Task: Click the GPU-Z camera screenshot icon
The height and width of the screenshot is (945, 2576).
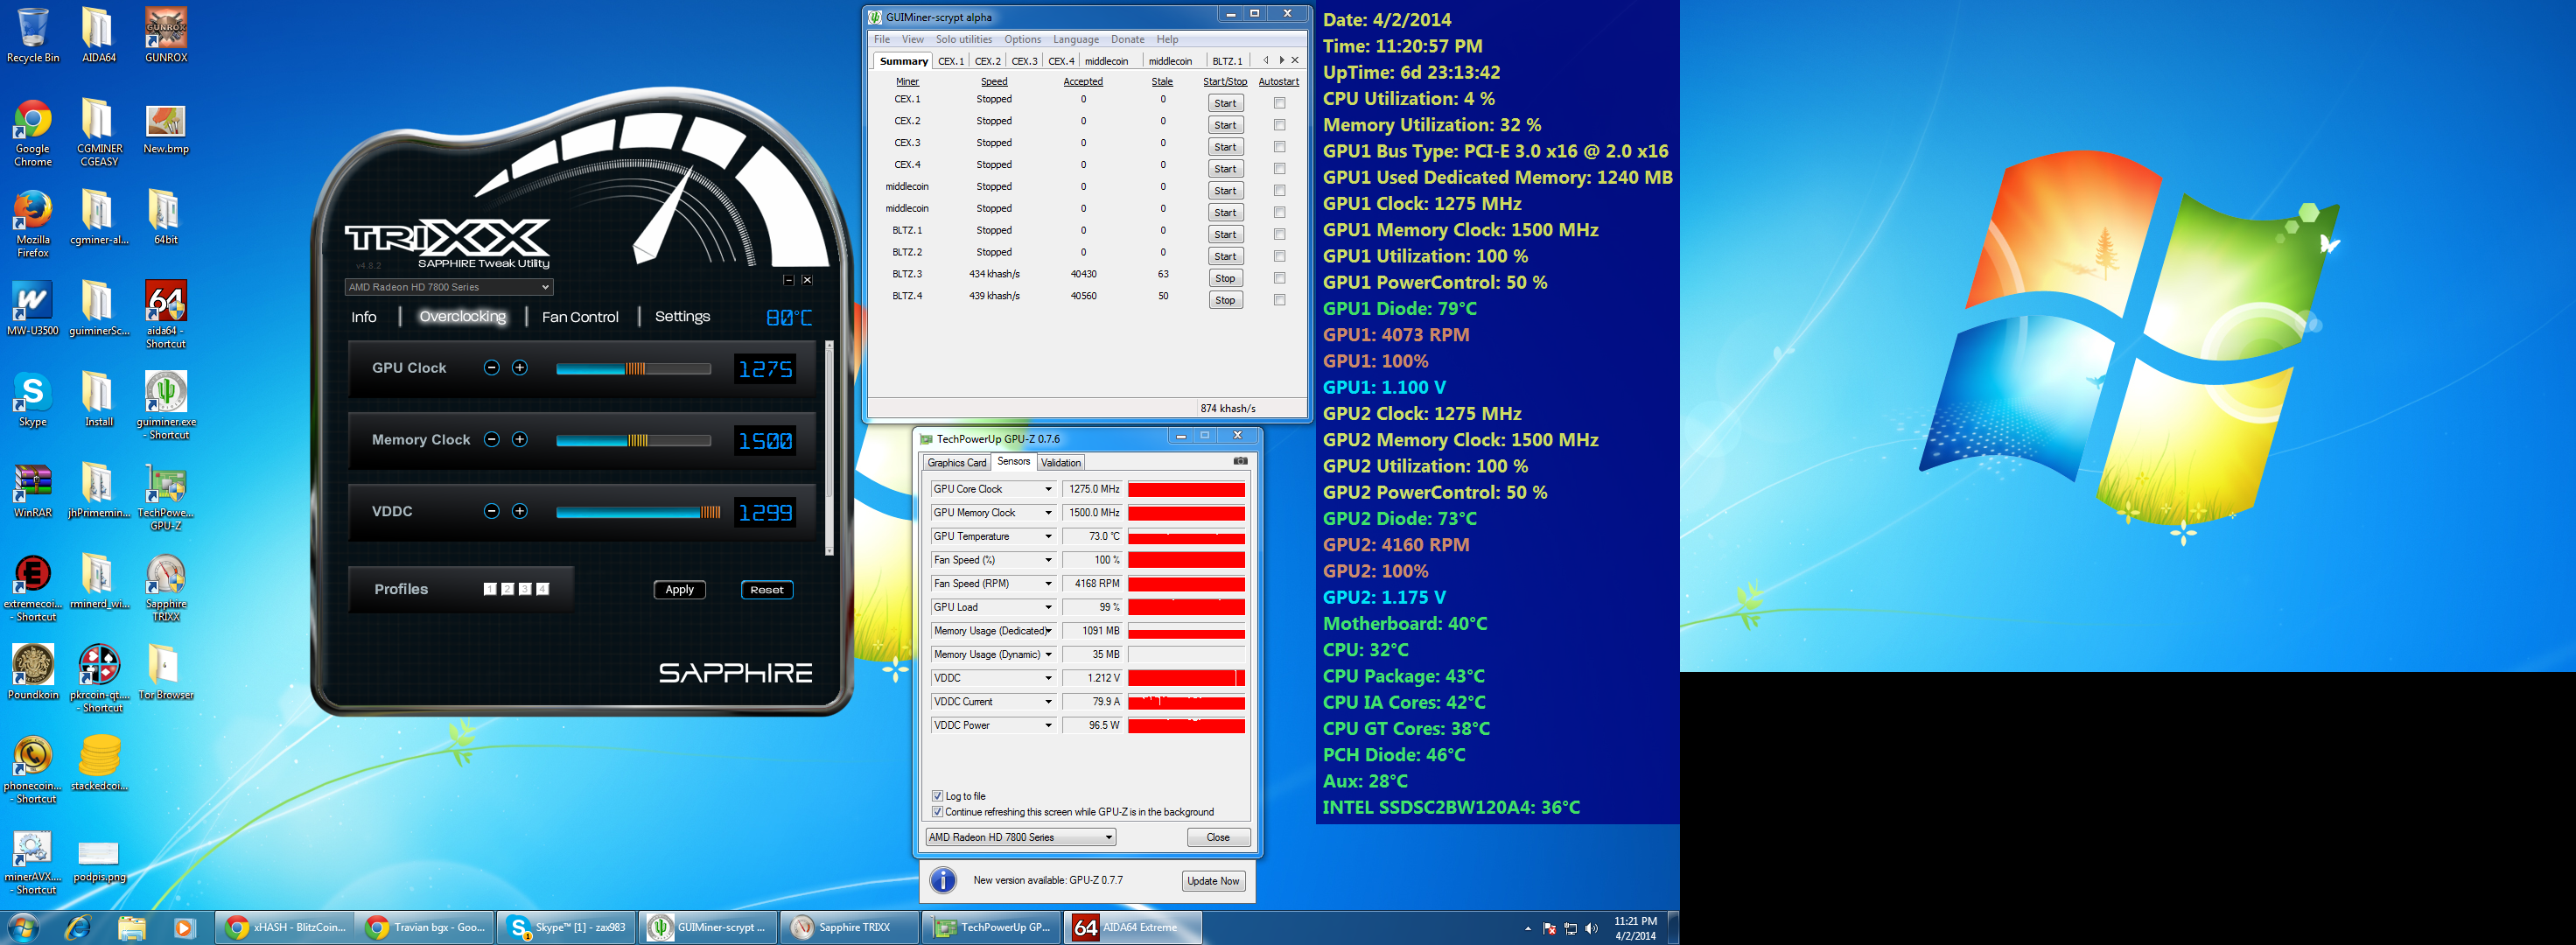Action: coord(1240,461)
